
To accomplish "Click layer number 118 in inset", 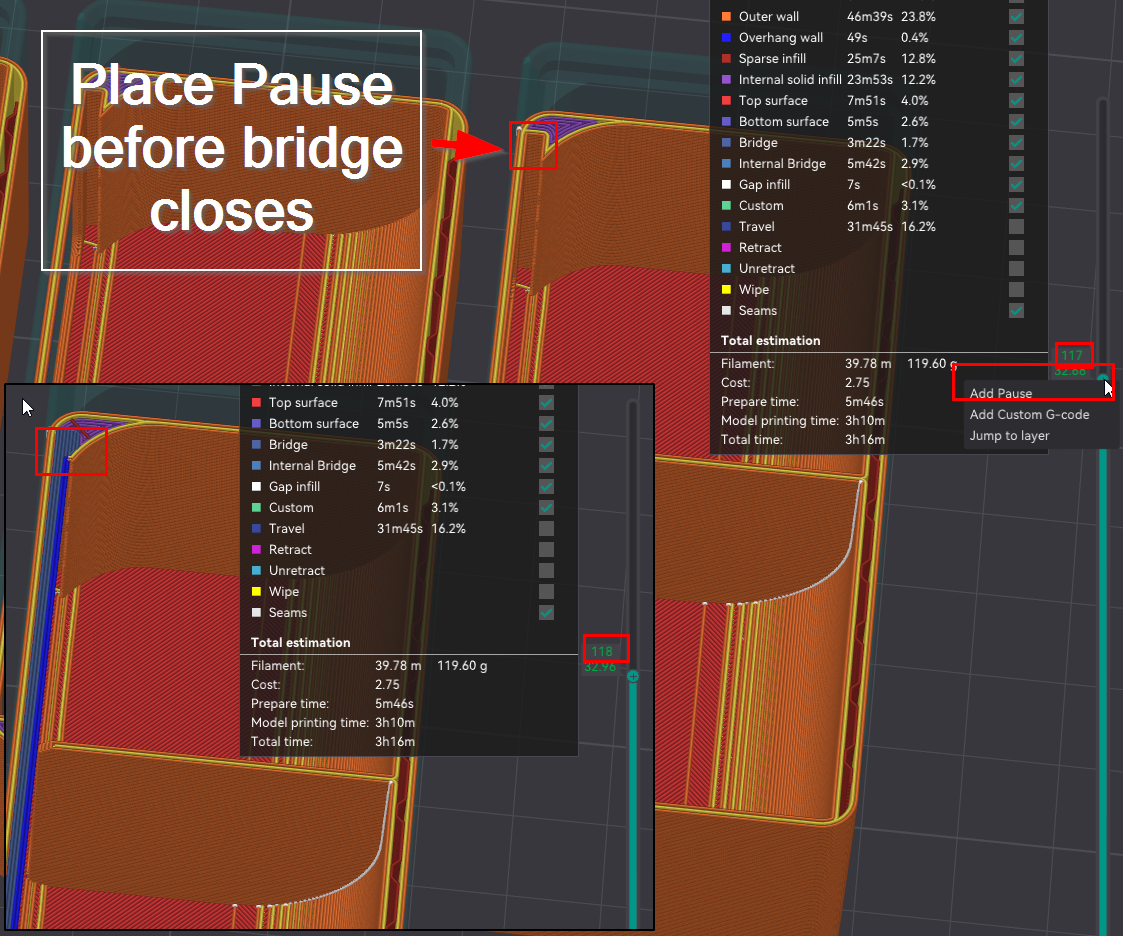I will 602,651.
